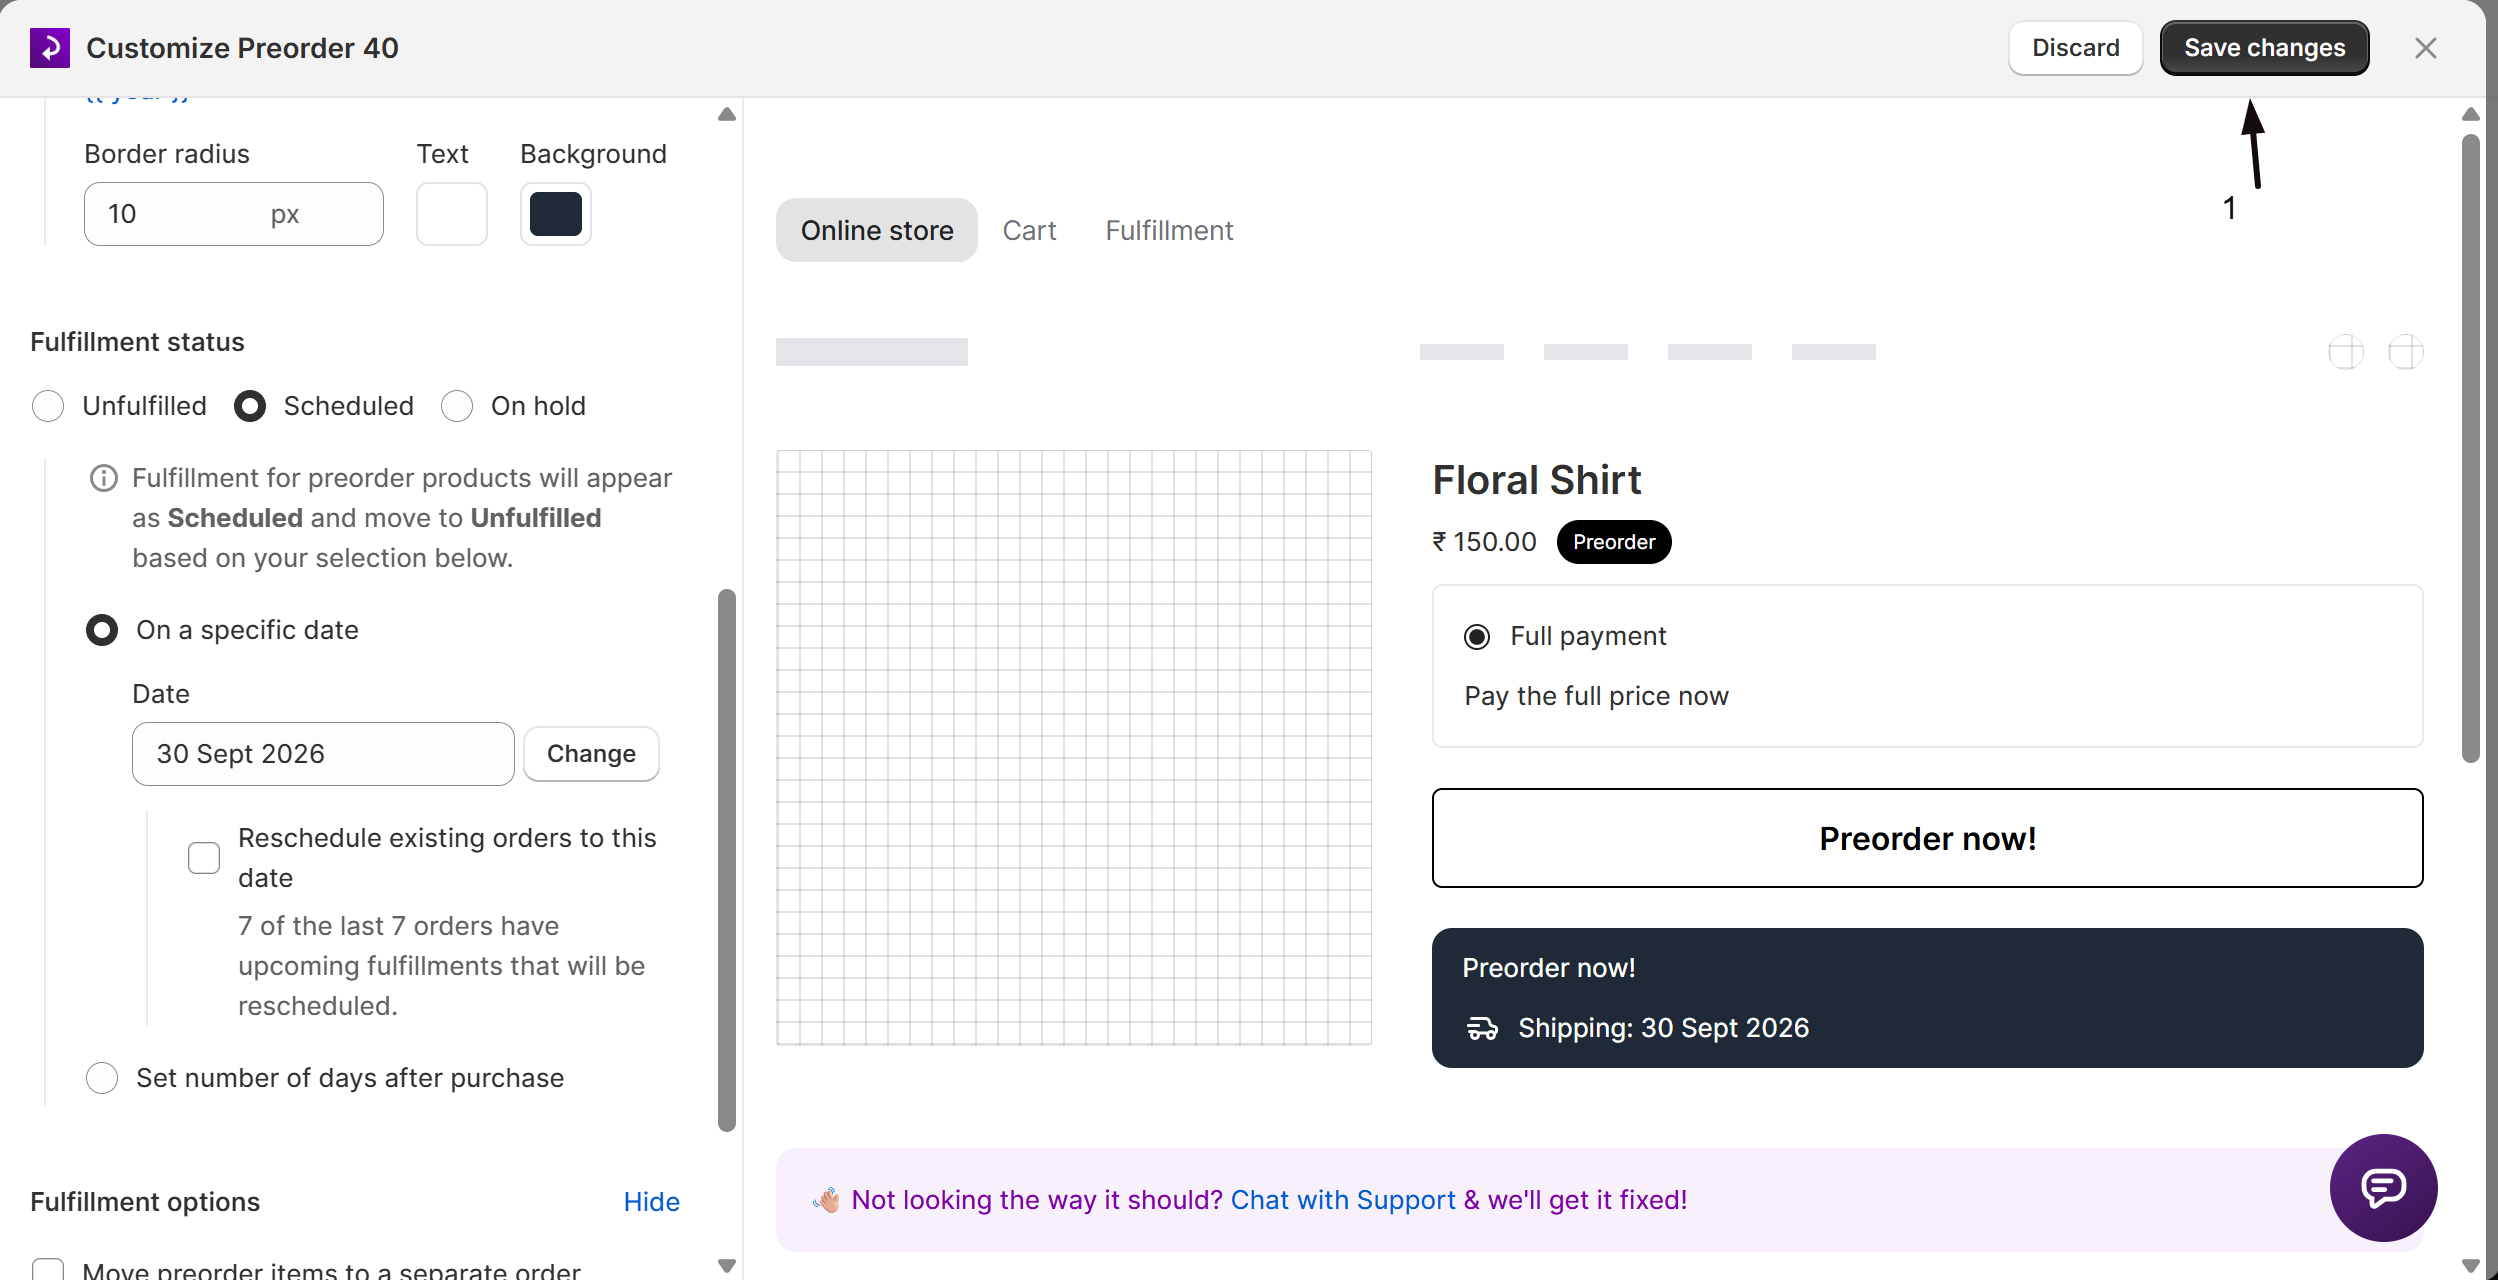The image size is (2498, 1280).
Task: Click the left sidebar scroll up arrow
Action: click(727, 115)
